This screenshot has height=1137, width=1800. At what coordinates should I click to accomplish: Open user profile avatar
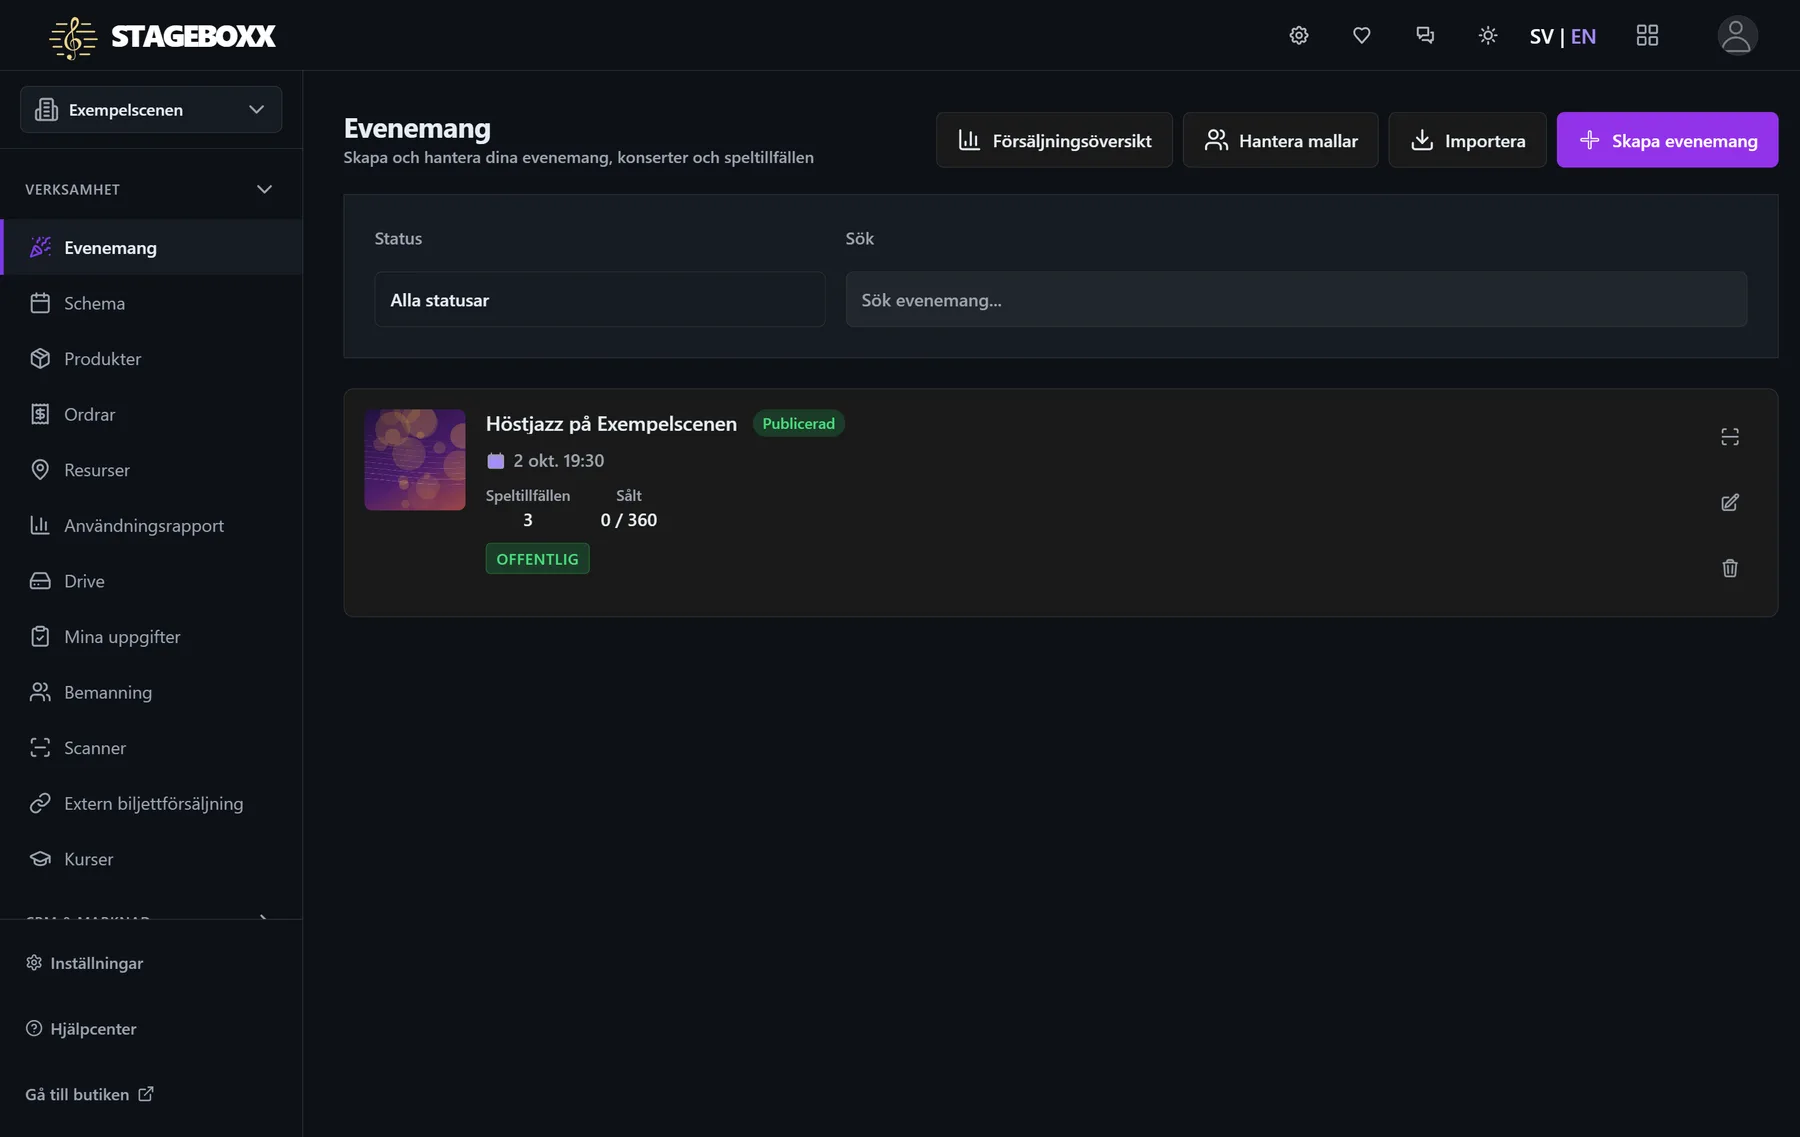pos(1737,36)
